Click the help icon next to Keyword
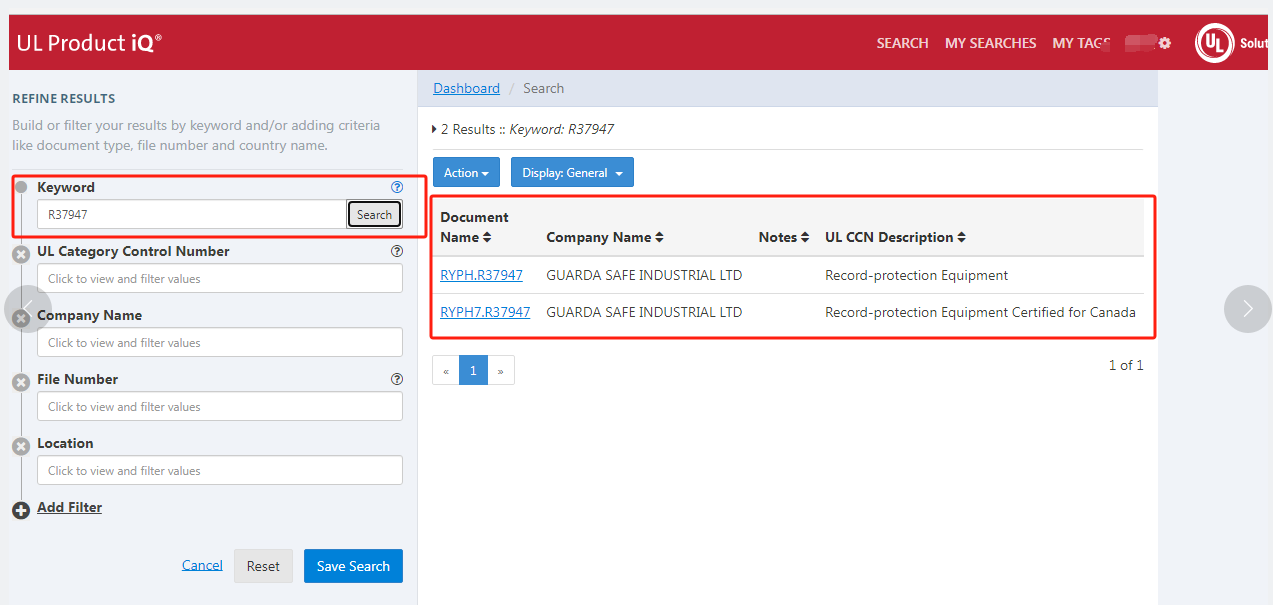 (397, 187)
